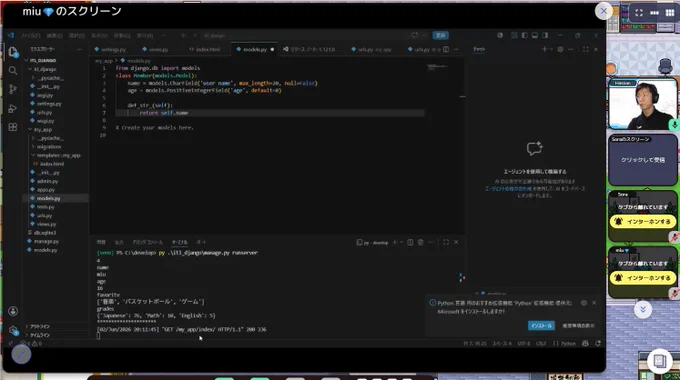Click the fullscreen icon at top right
Viewport: 680px width, 380px height.
point(639,13)
